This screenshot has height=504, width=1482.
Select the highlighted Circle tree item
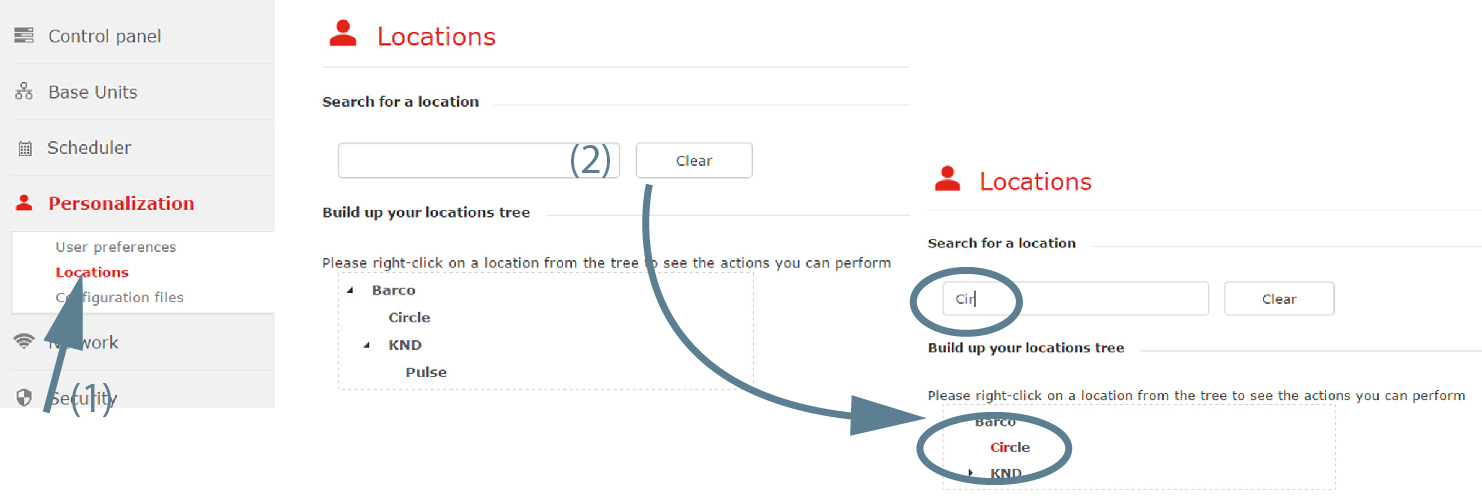coord(1010,447)
